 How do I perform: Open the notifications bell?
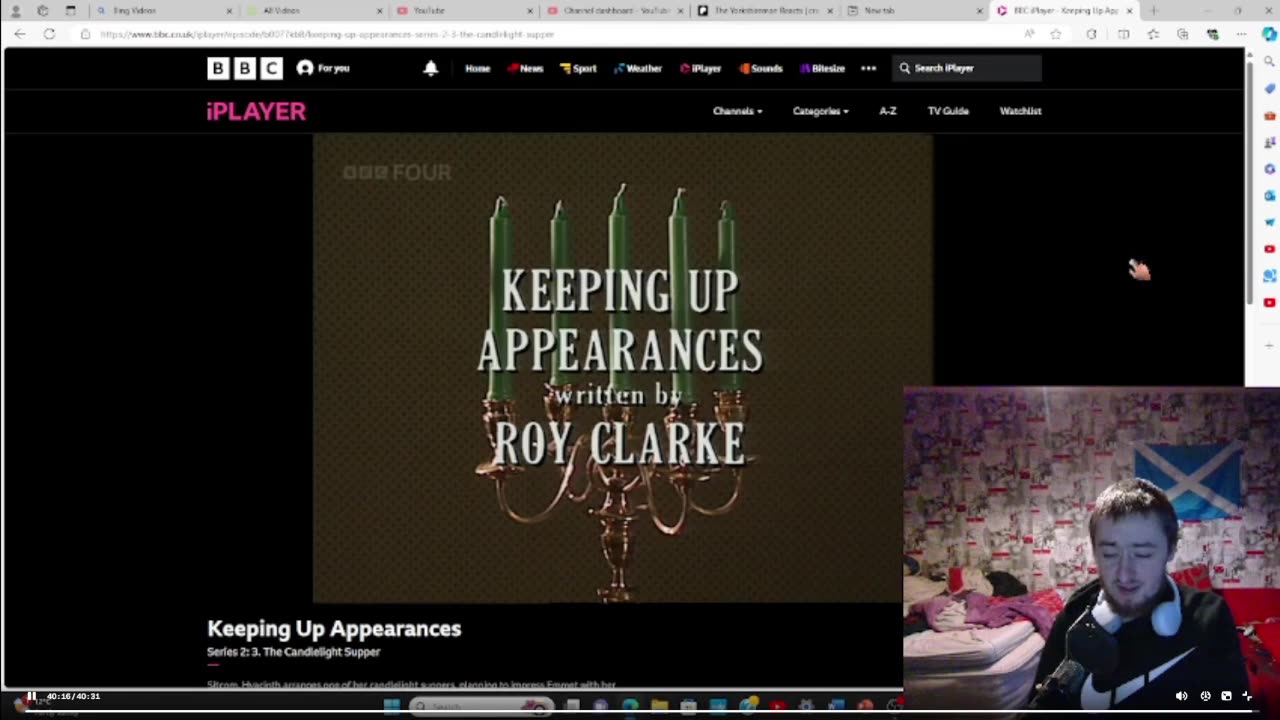coord(431,68)
